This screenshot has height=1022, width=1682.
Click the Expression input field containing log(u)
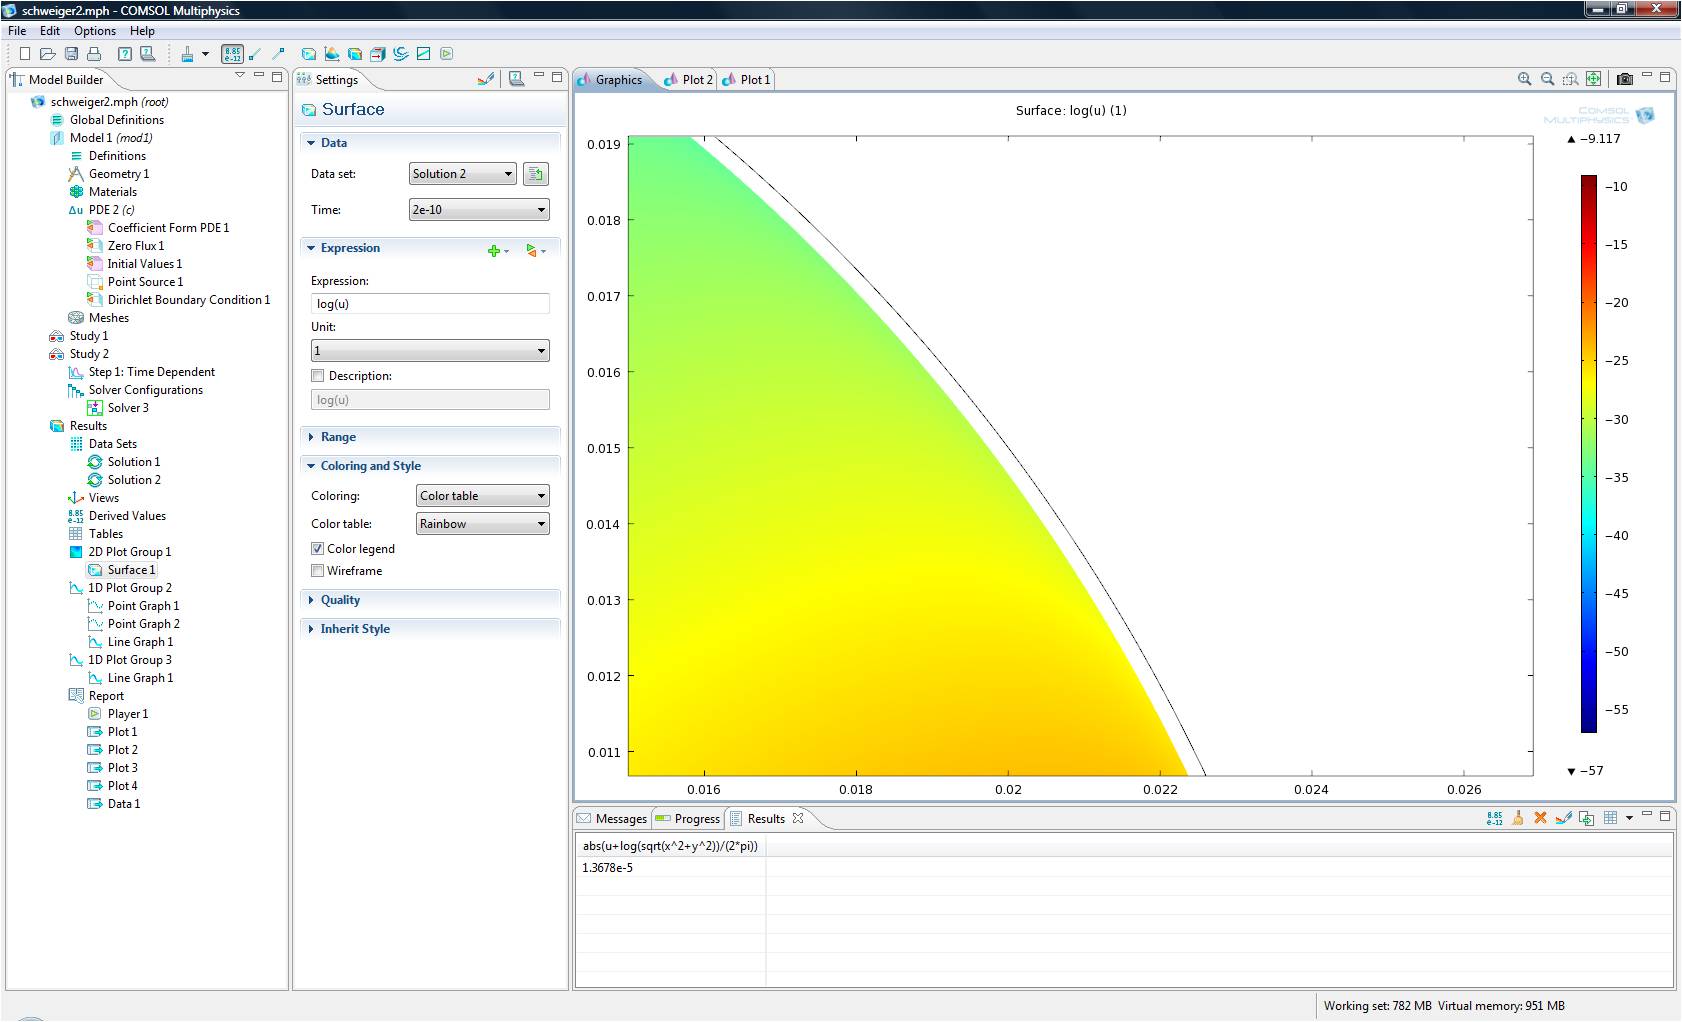click(x=430, y=304)
